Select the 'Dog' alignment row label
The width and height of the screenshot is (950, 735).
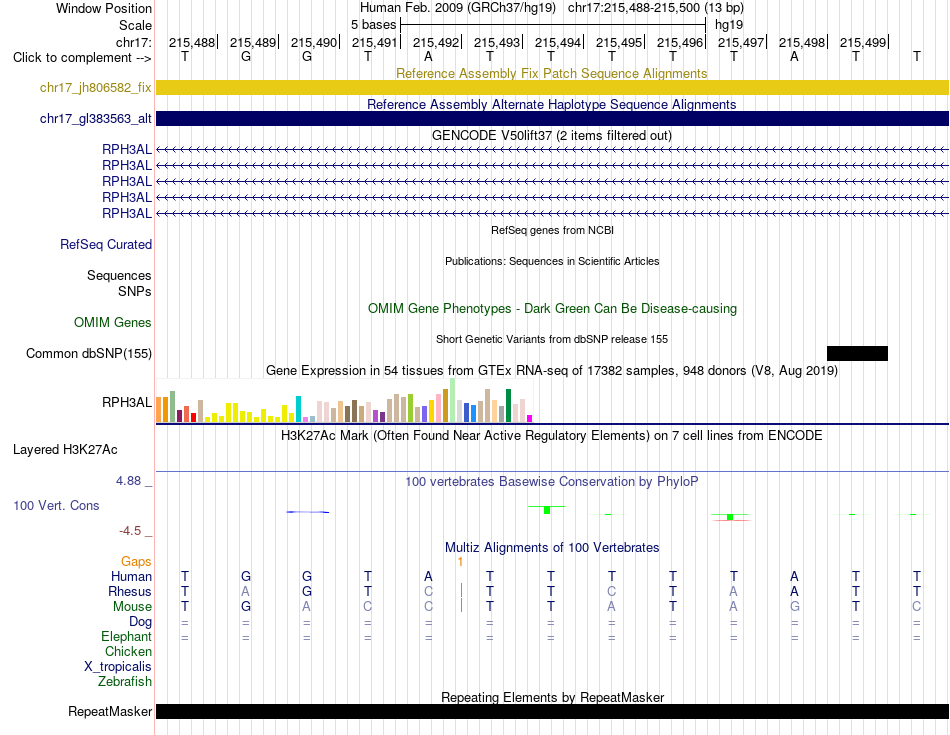pos(140,622)
